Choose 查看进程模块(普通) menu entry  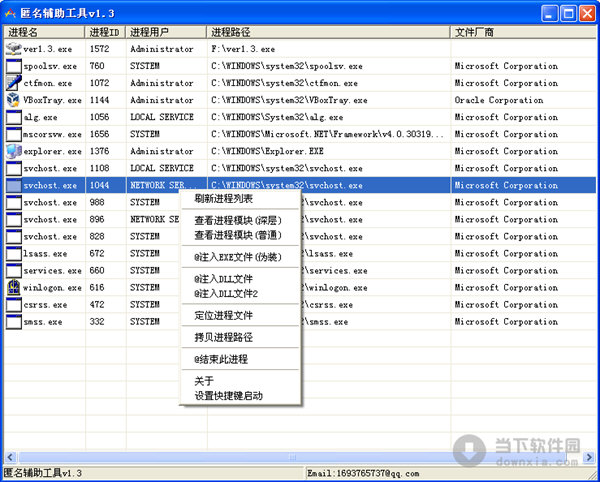(240, 235)
